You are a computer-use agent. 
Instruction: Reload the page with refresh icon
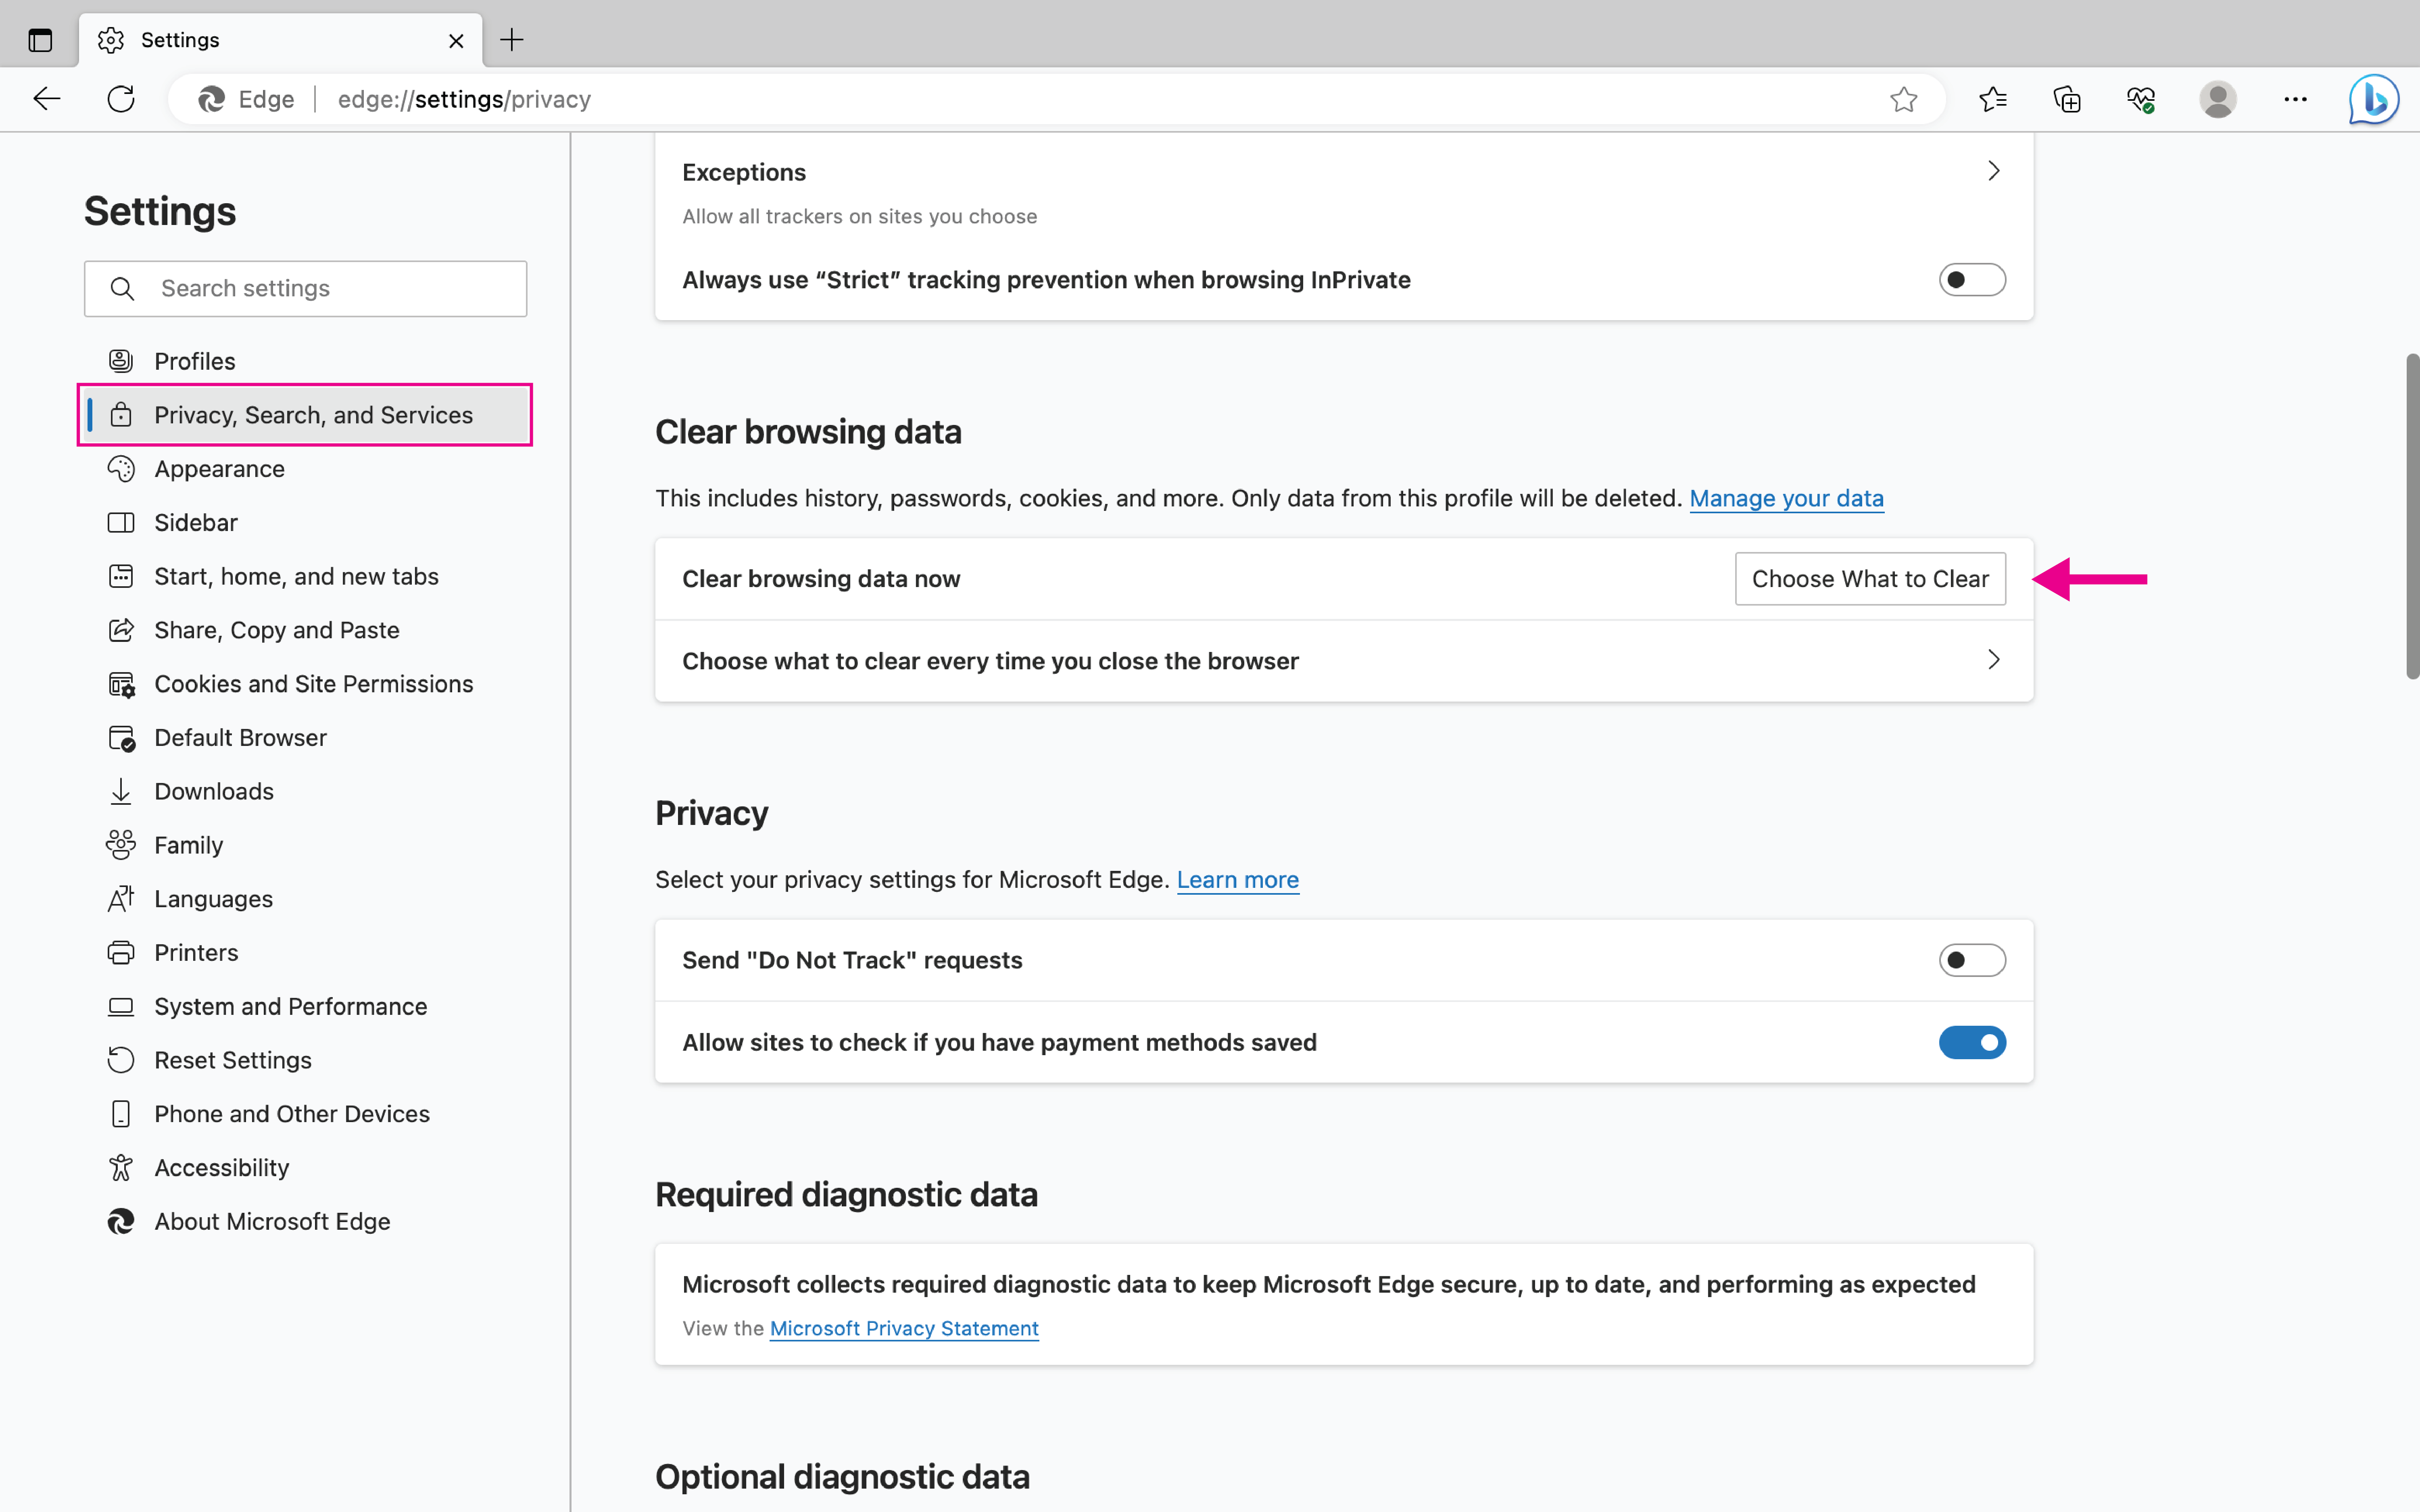tap(121, 99)
